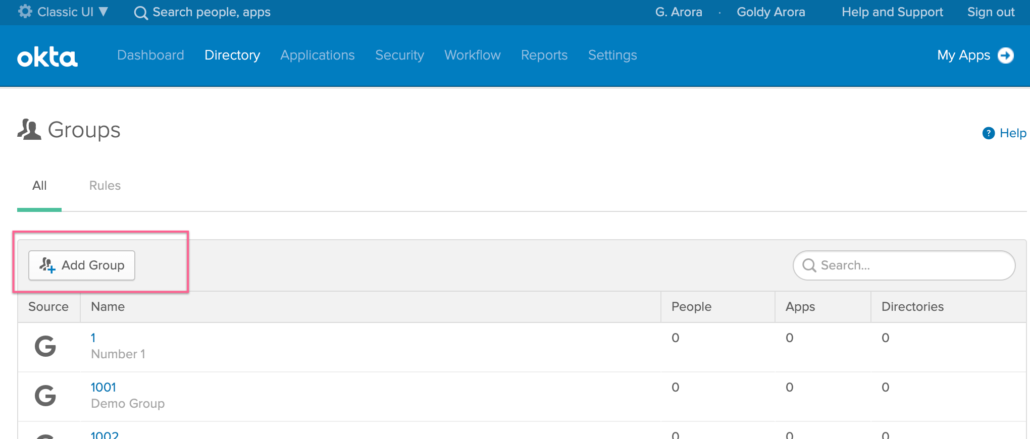Click the Classic UI gear icon
1030x439 pixels.
pyautogui.click(x=25, y=12)
